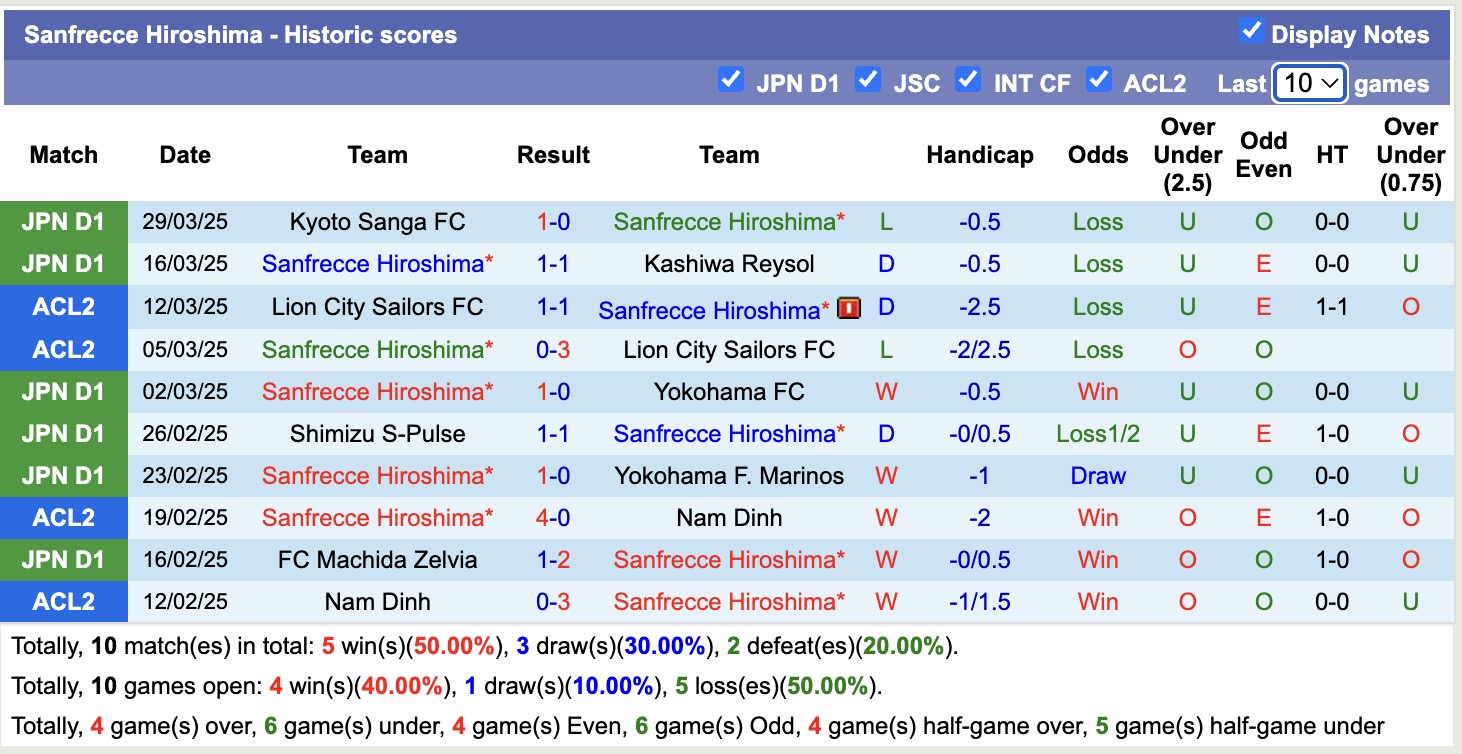Click the Handicap column header

[x=979, y=155]
